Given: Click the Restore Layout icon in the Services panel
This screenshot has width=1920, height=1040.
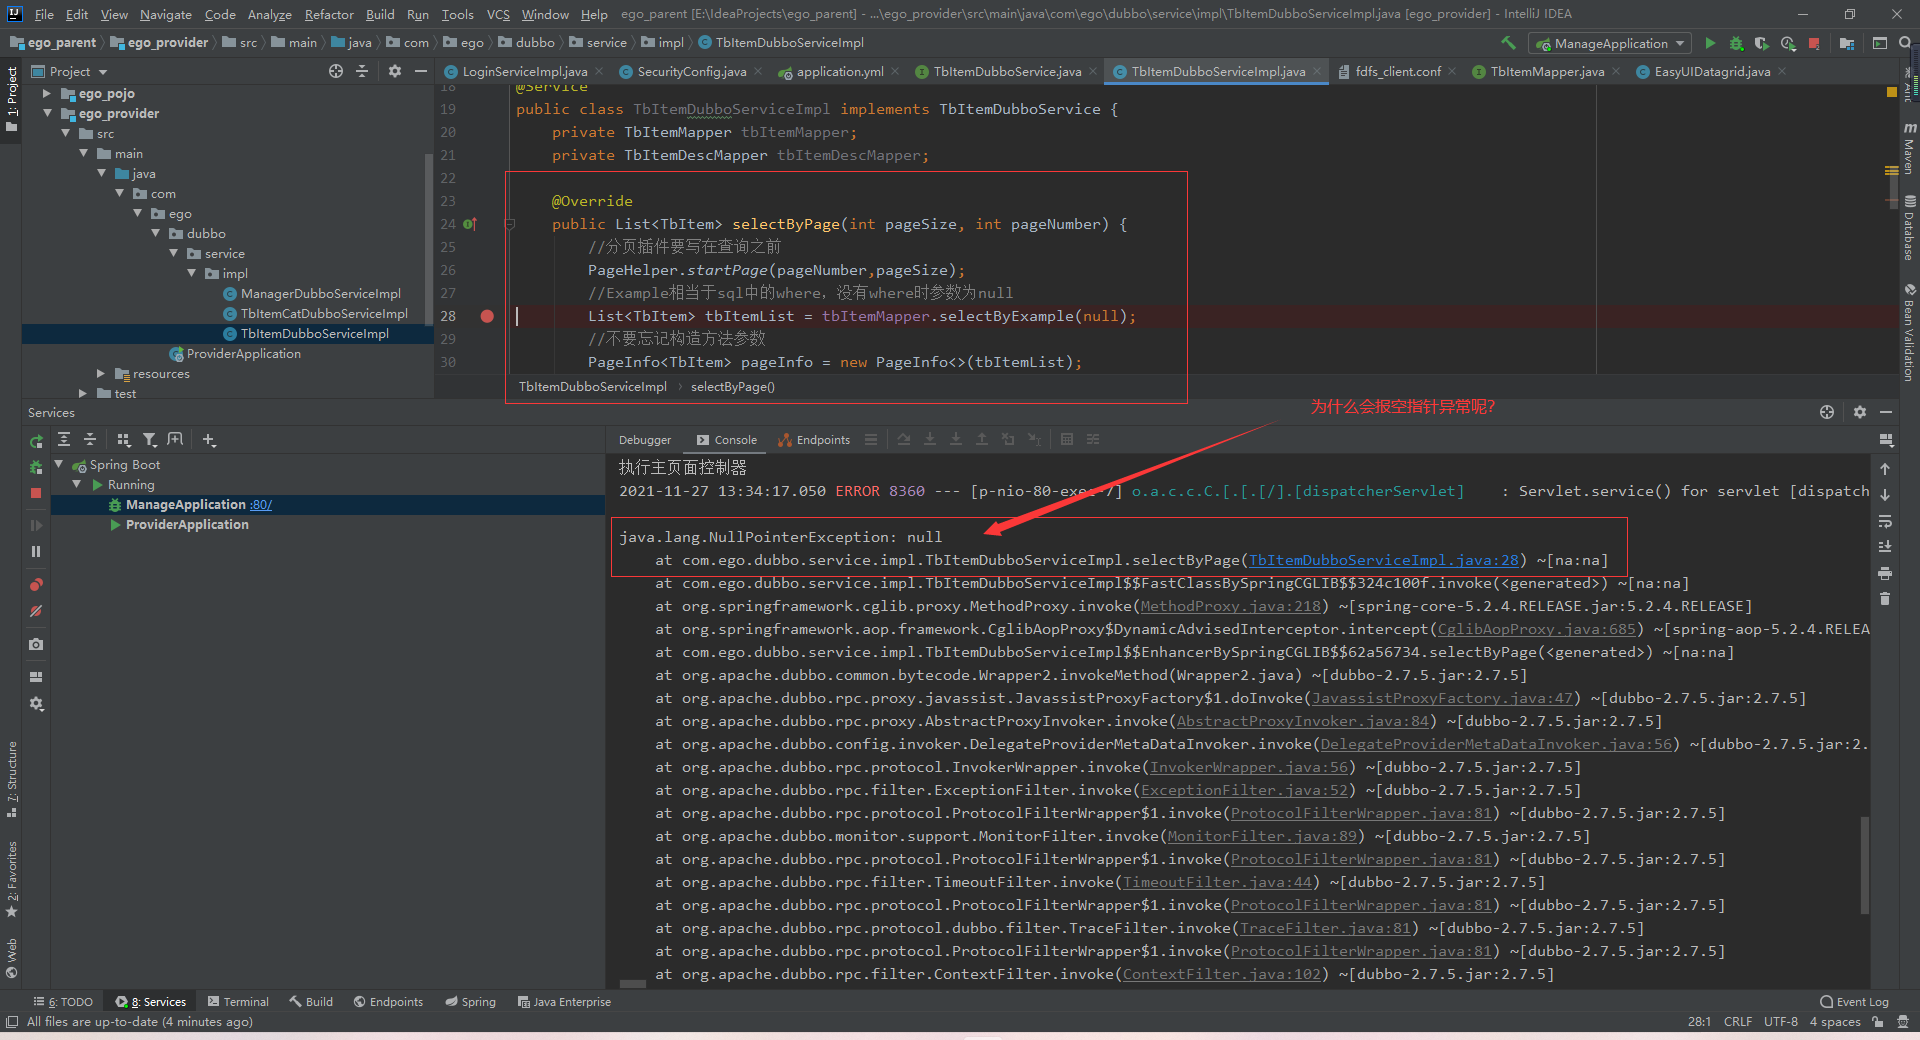Looking at the screenshot, I should pos(36,677).
